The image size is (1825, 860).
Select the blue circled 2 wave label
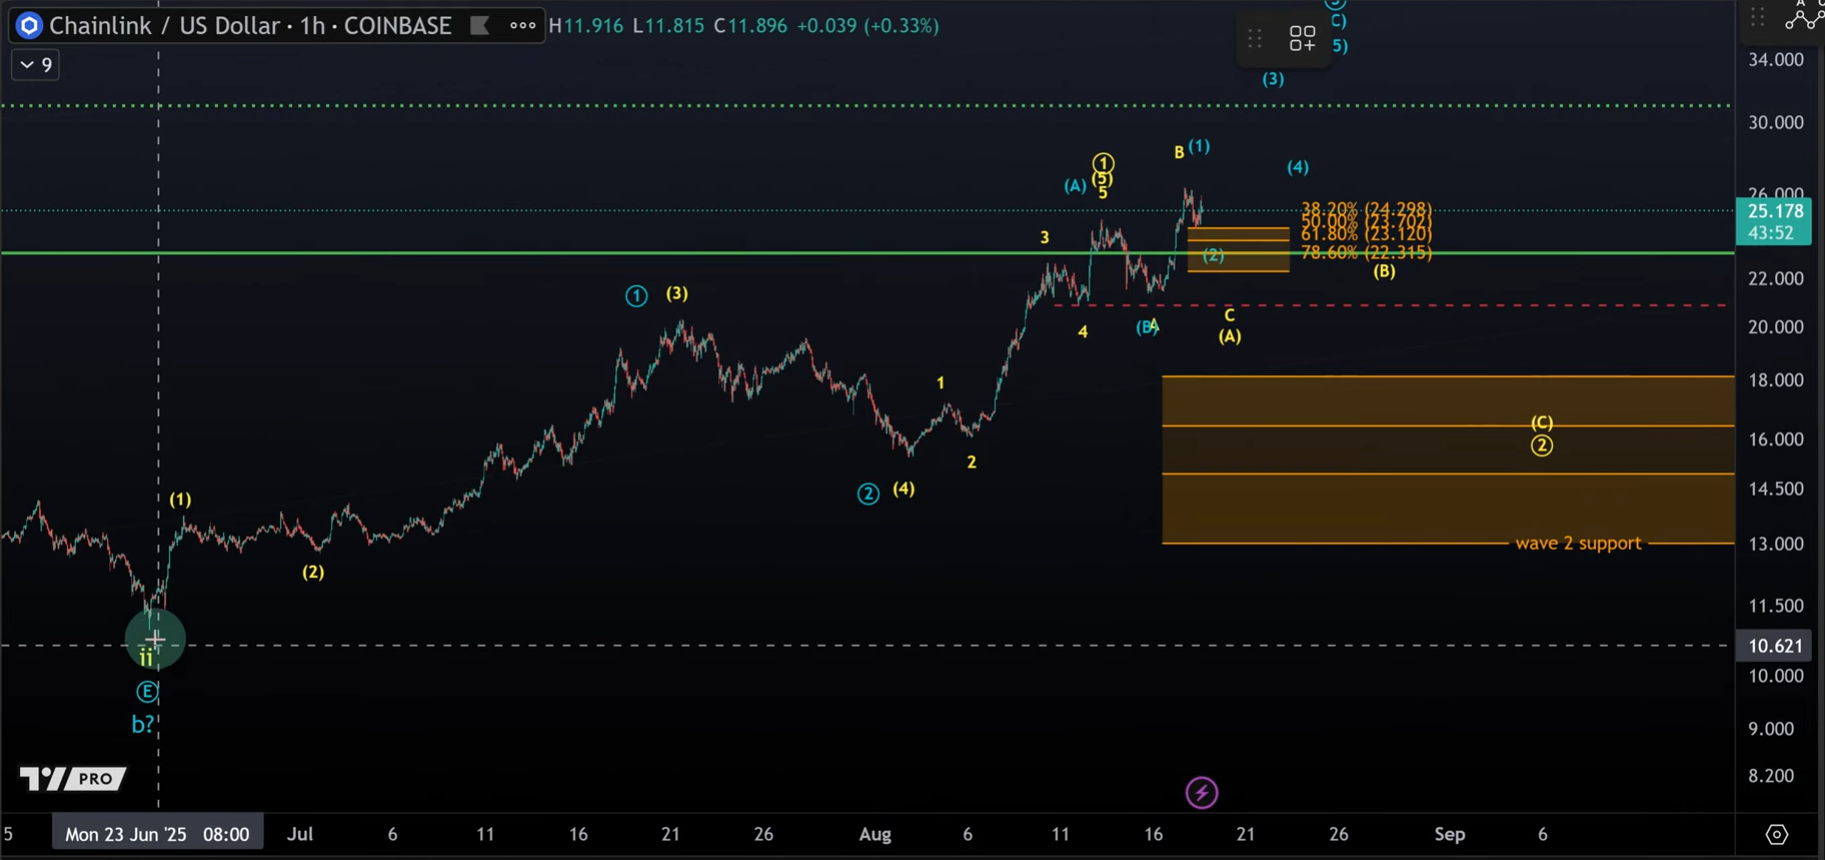pos(868,494)
